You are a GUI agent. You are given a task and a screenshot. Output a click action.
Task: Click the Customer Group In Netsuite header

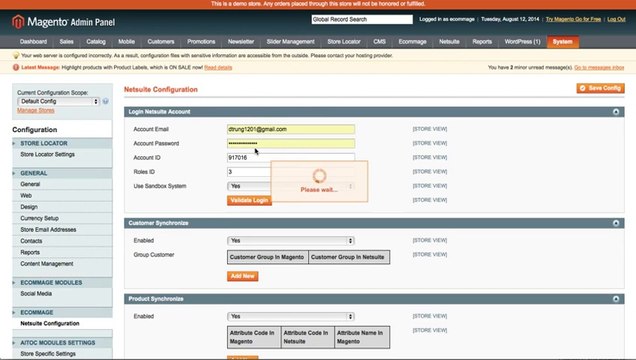click(x=349, y=257)
